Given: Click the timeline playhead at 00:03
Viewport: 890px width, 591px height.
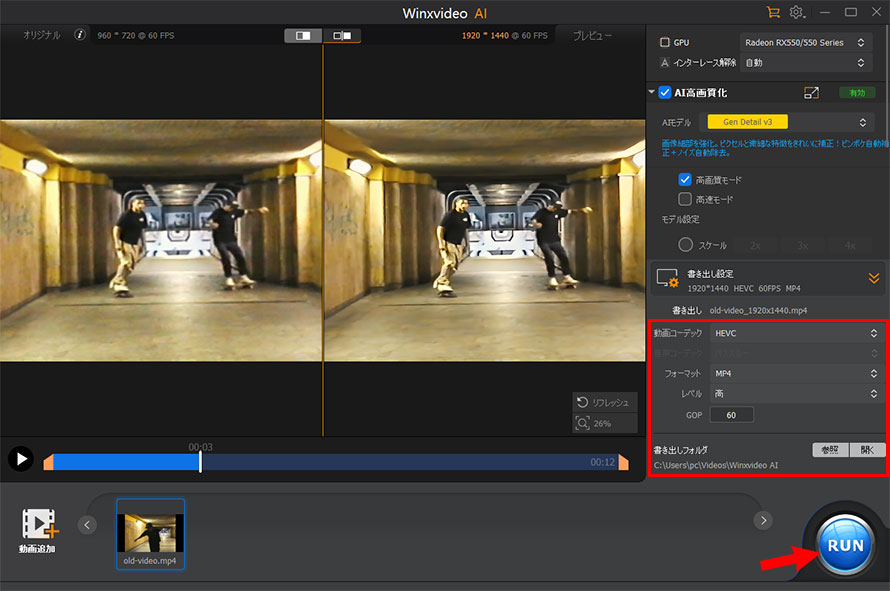Looking at the screenshot, I should tap(200, 461).
